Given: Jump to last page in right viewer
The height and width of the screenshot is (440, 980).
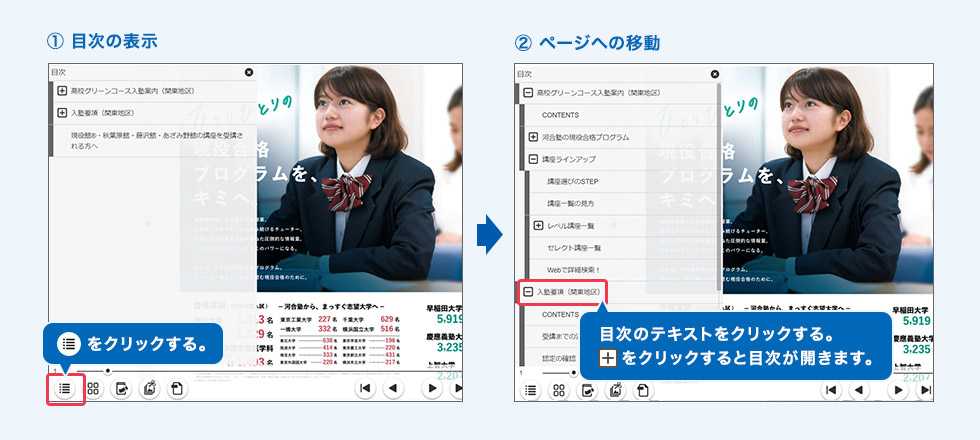Looking at the screenshot, I should coord(924,390).
